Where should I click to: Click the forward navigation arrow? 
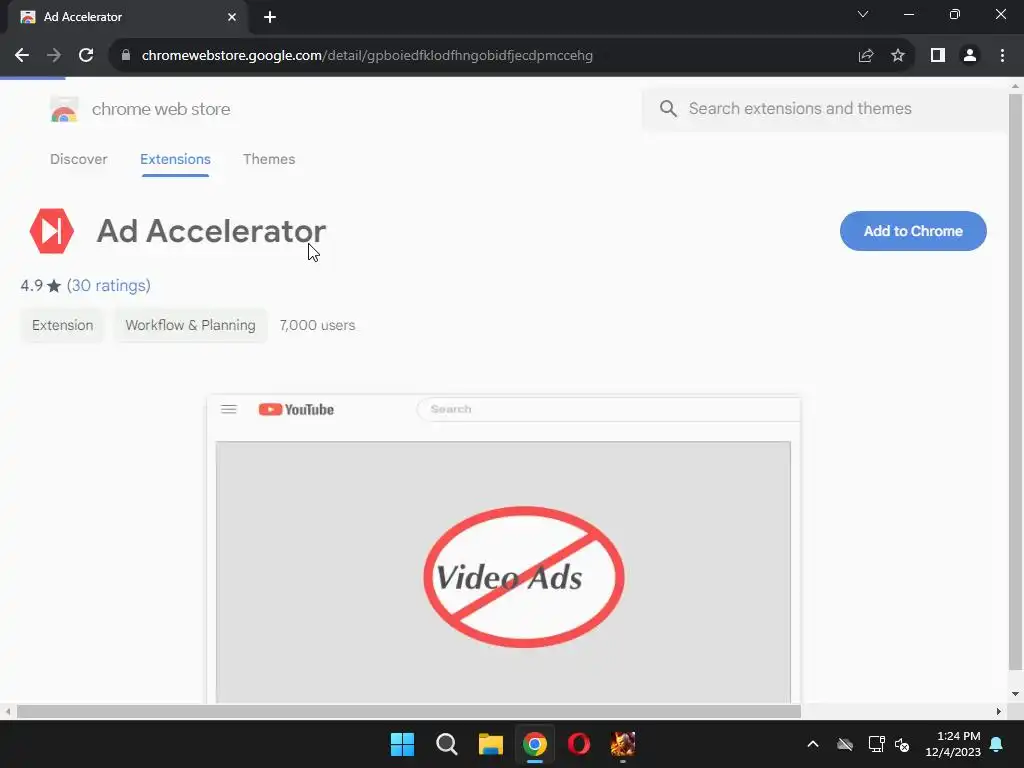(54, 56)
